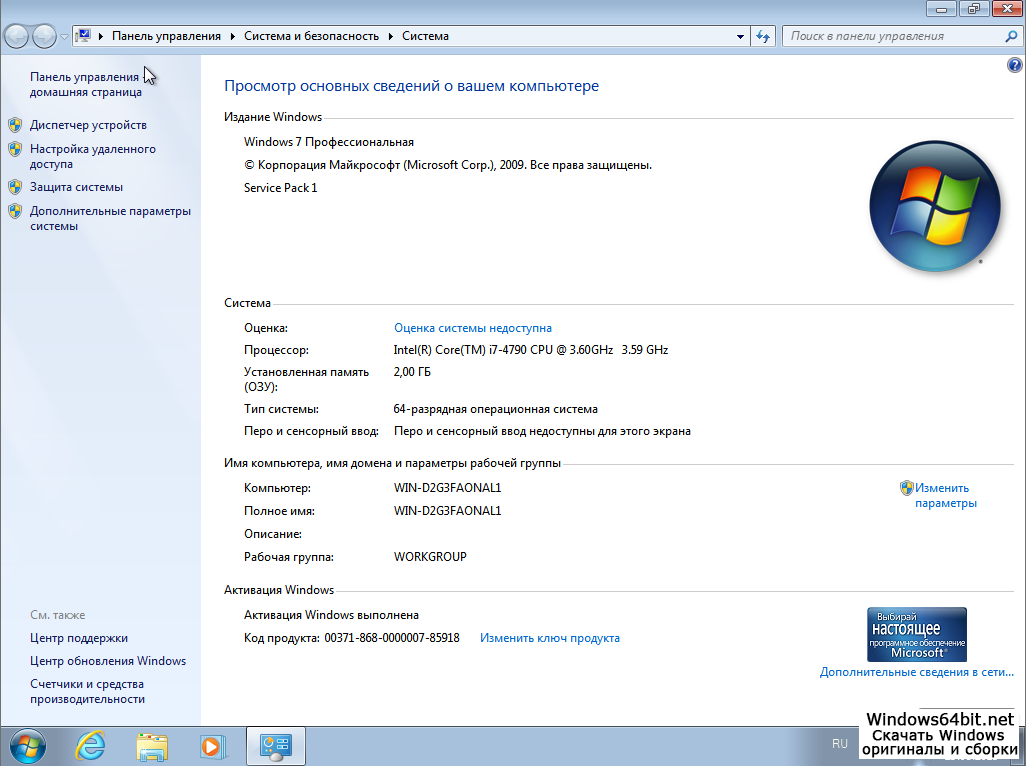The height and width of the screenshot is (766, 1026).
Task: Open the Start menu orb
Action: pyautogui.click(x=28, y=746)
